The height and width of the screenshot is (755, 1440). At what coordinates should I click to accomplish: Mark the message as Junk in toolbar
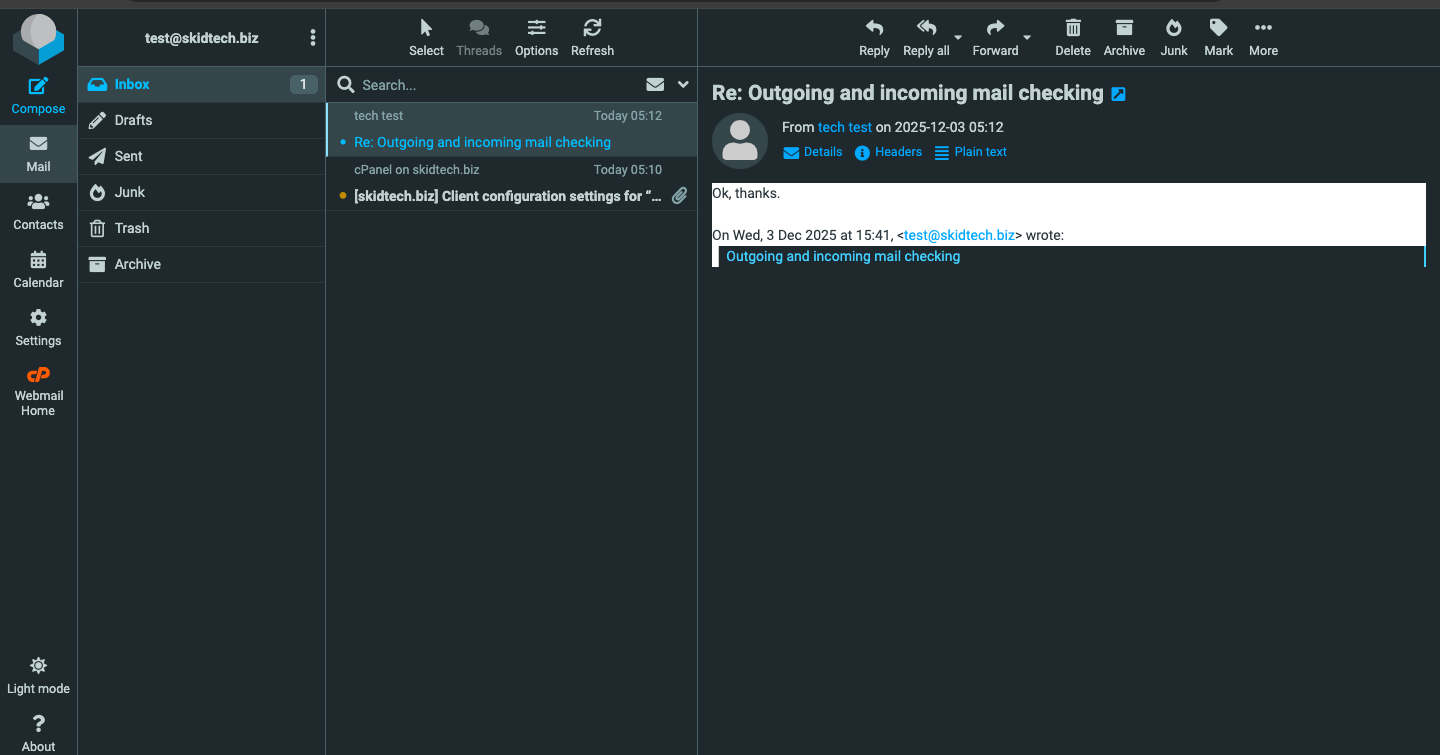pos(1174,37)
